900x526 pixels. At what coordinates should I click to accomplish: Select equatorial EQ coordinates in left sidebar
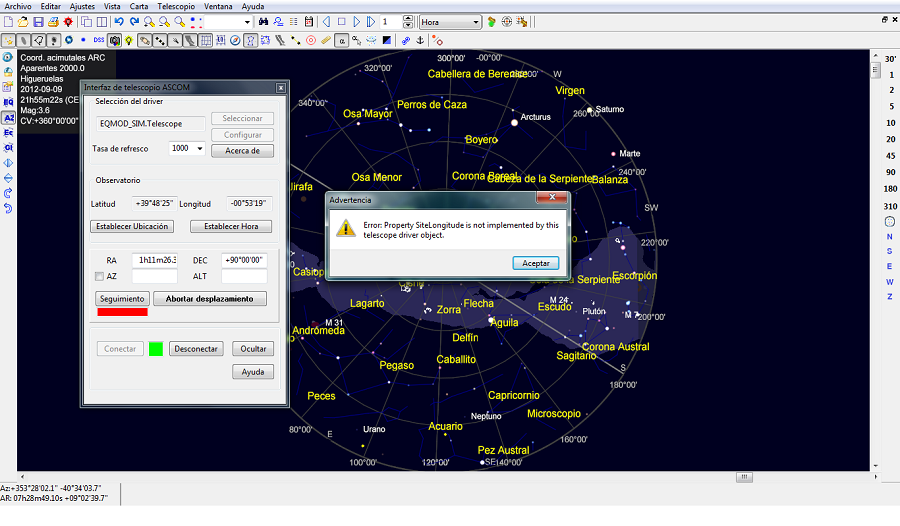8,102
